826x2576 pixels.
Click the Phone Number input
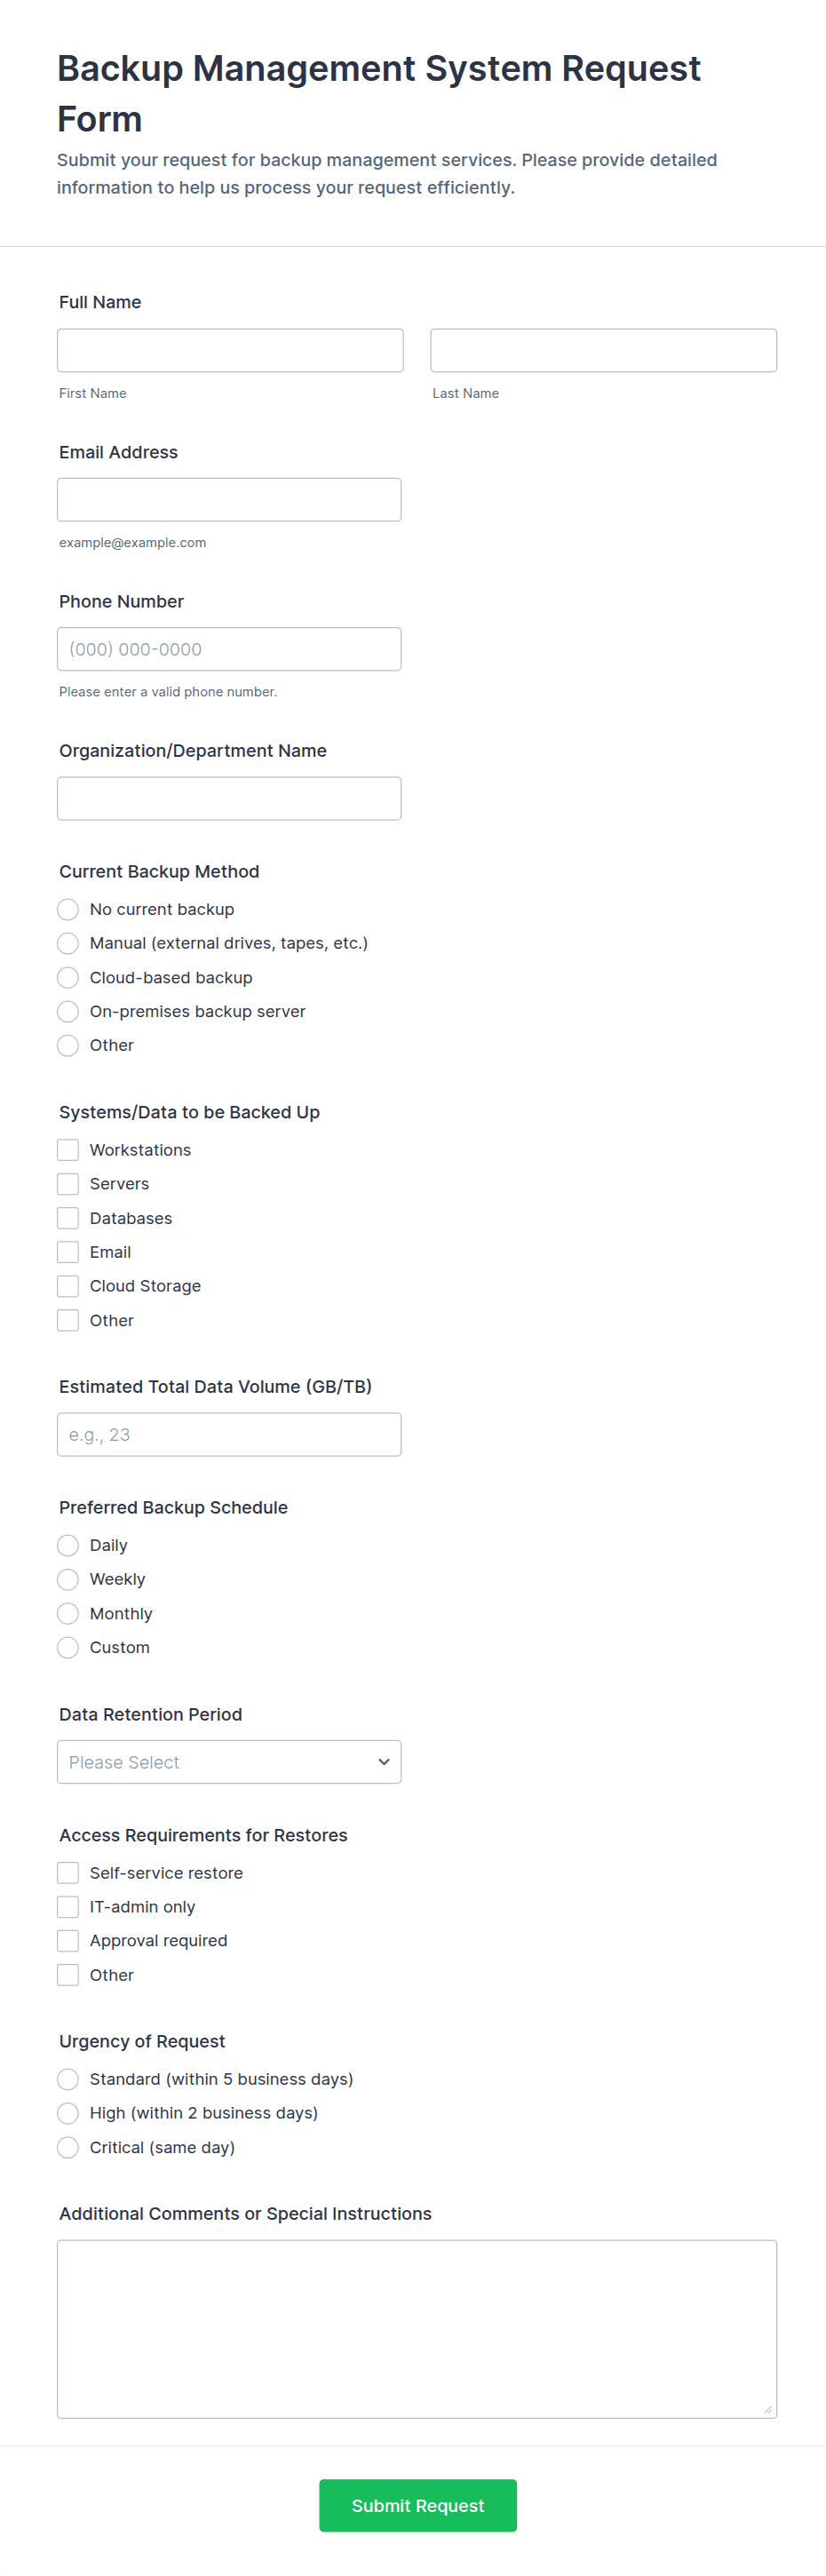click(229, 649)
